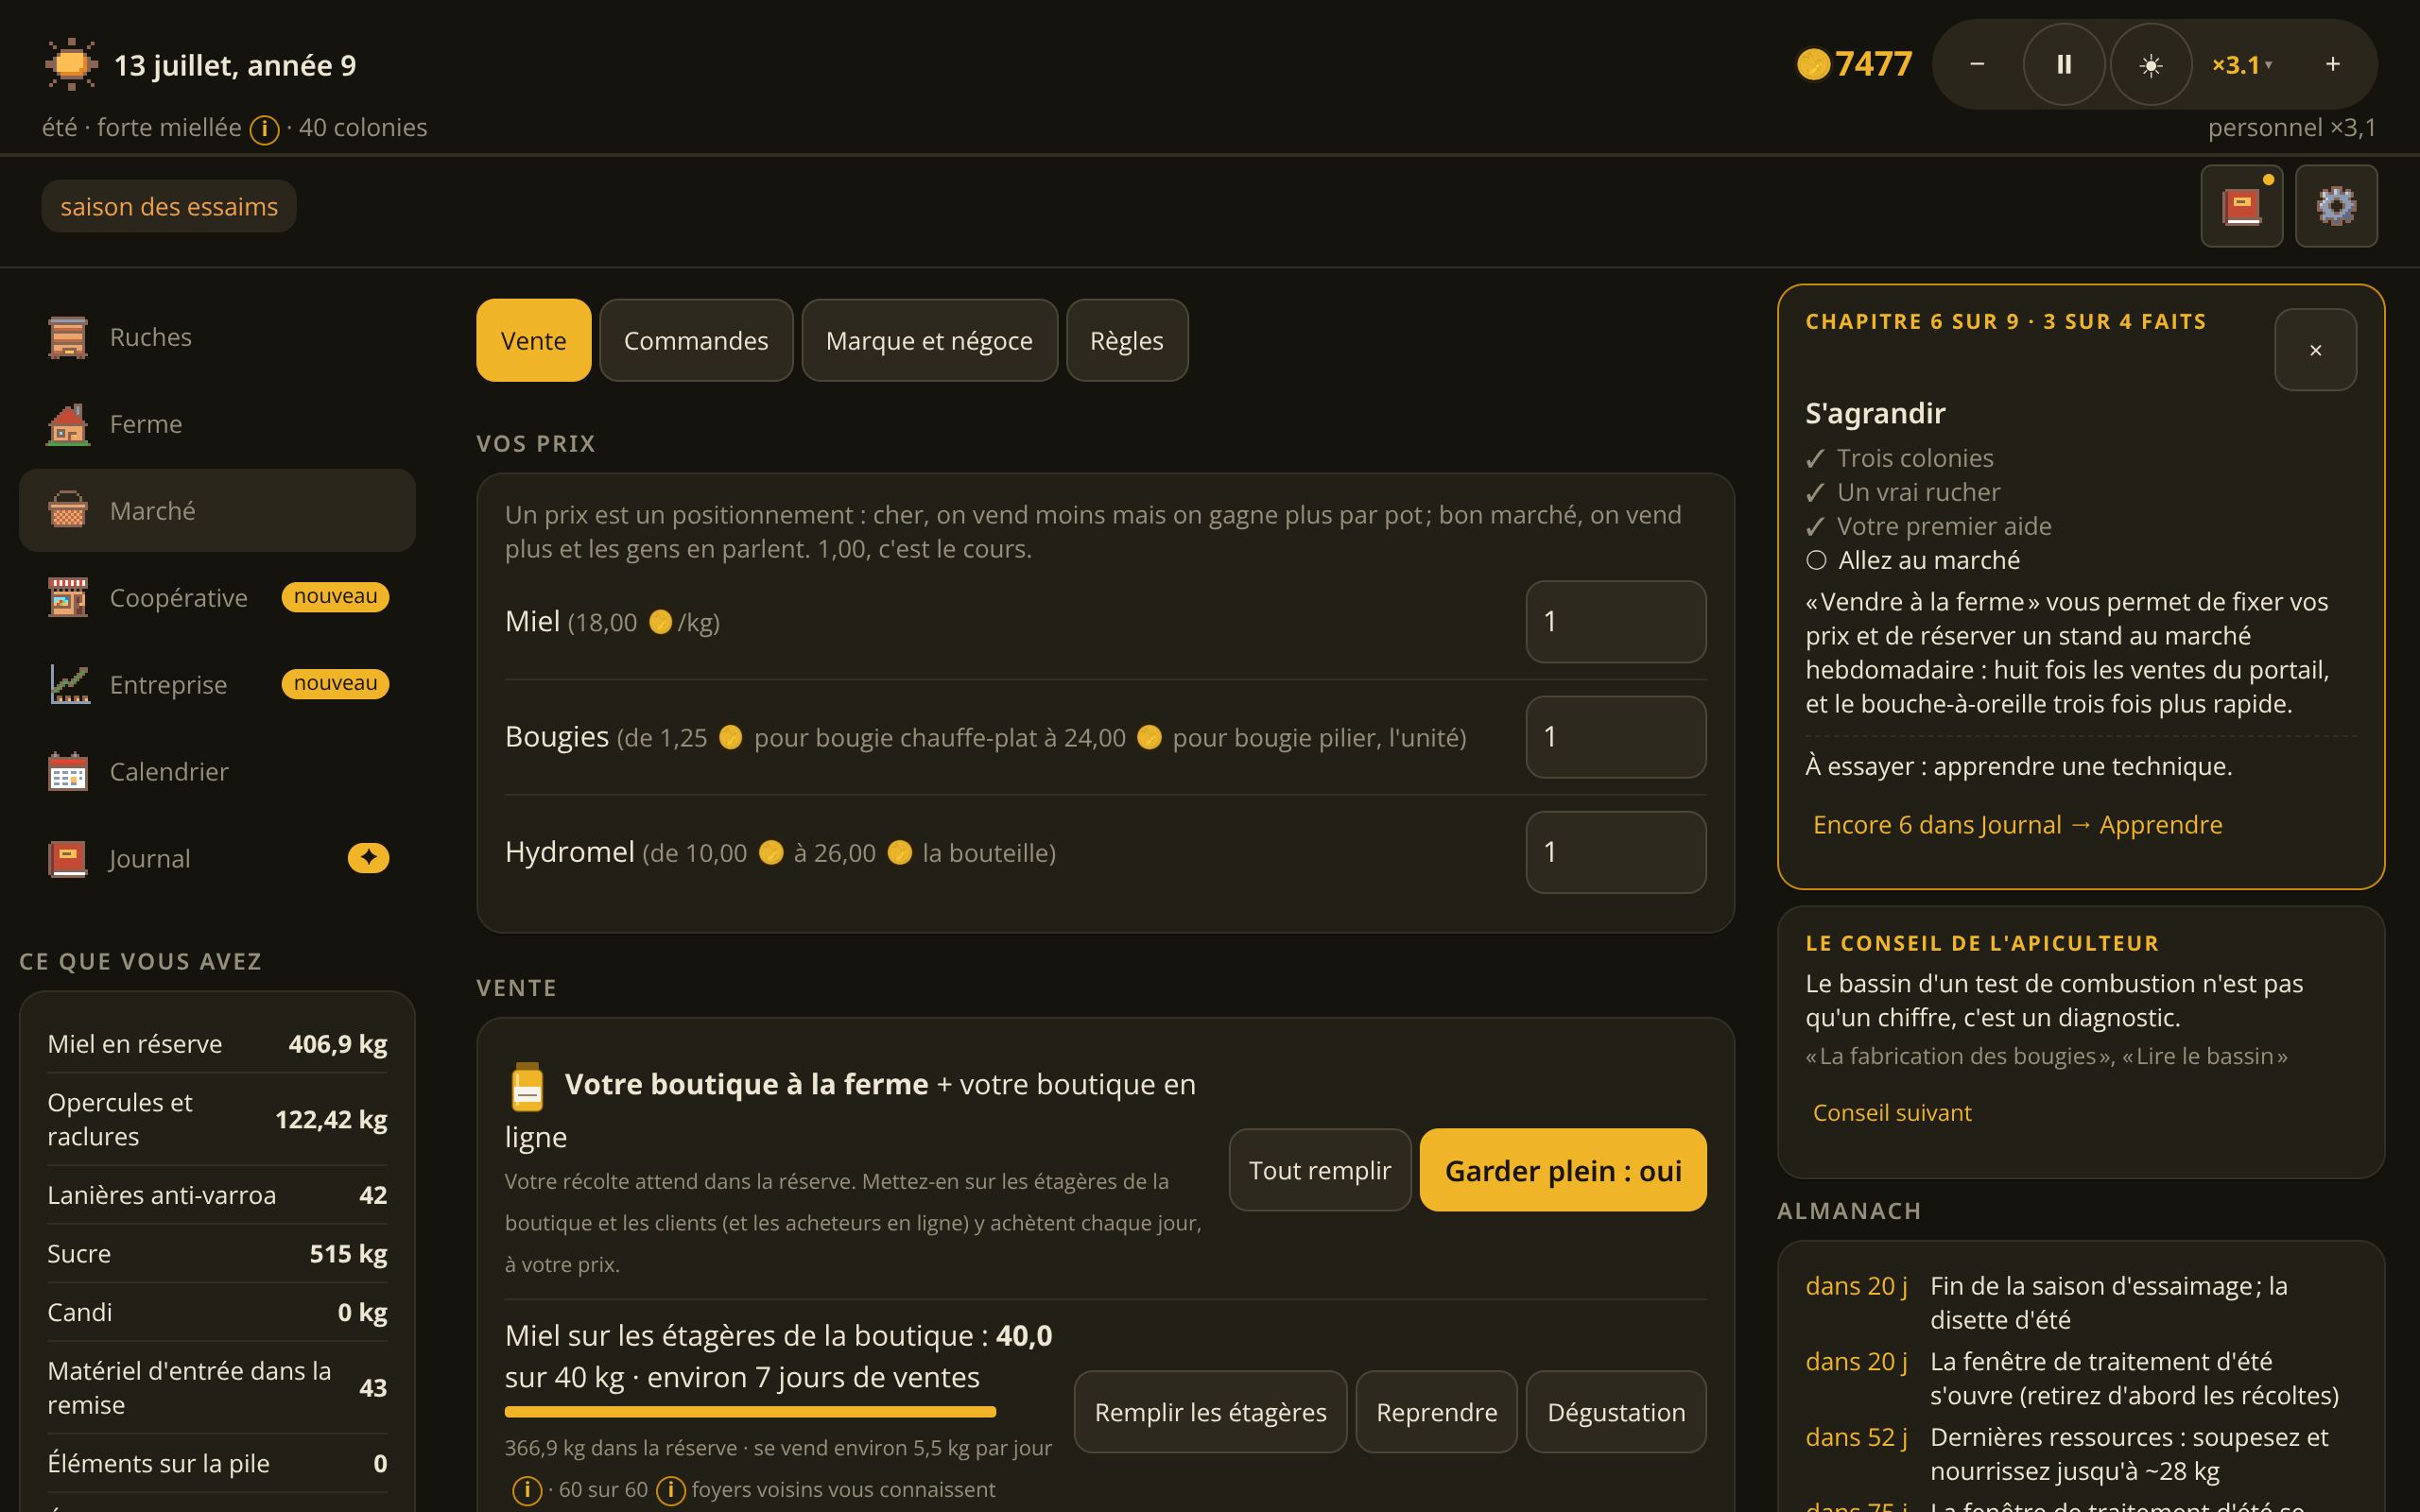The height and width of the screenshot is (1512, 2420).
Task: Decrease game speed with minus
Action: pyautogui.click(x=1977, y=64)
